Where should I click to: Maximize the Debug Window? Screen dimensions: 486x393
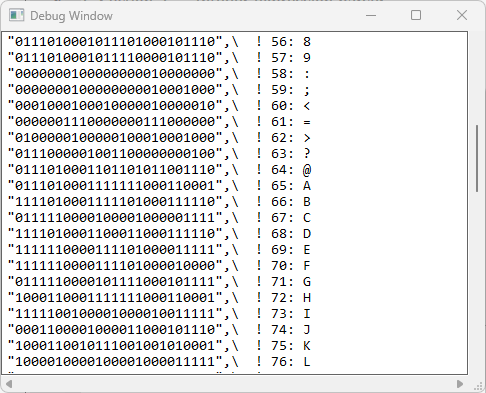click(416, 15)
